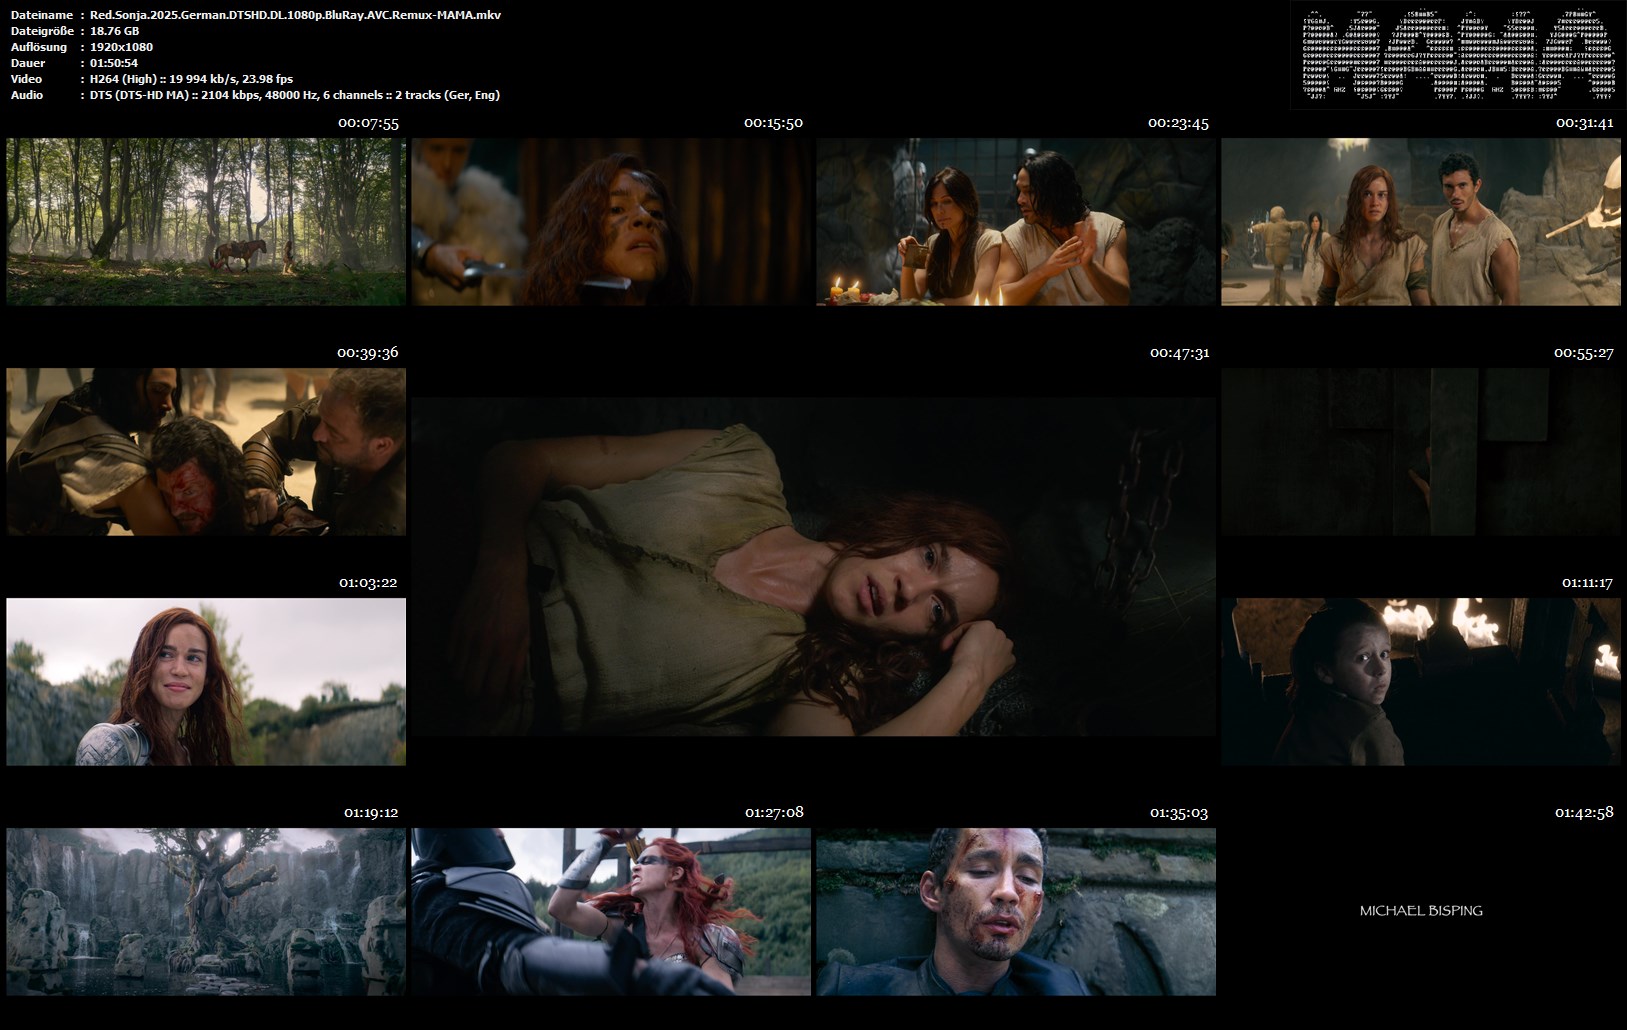Click the DTS-HD MA audio info value

294,95
